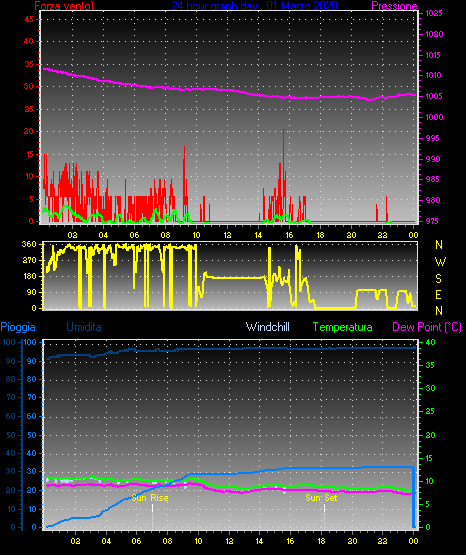Click the yellow 180 wind direction value

pos(29,276)
